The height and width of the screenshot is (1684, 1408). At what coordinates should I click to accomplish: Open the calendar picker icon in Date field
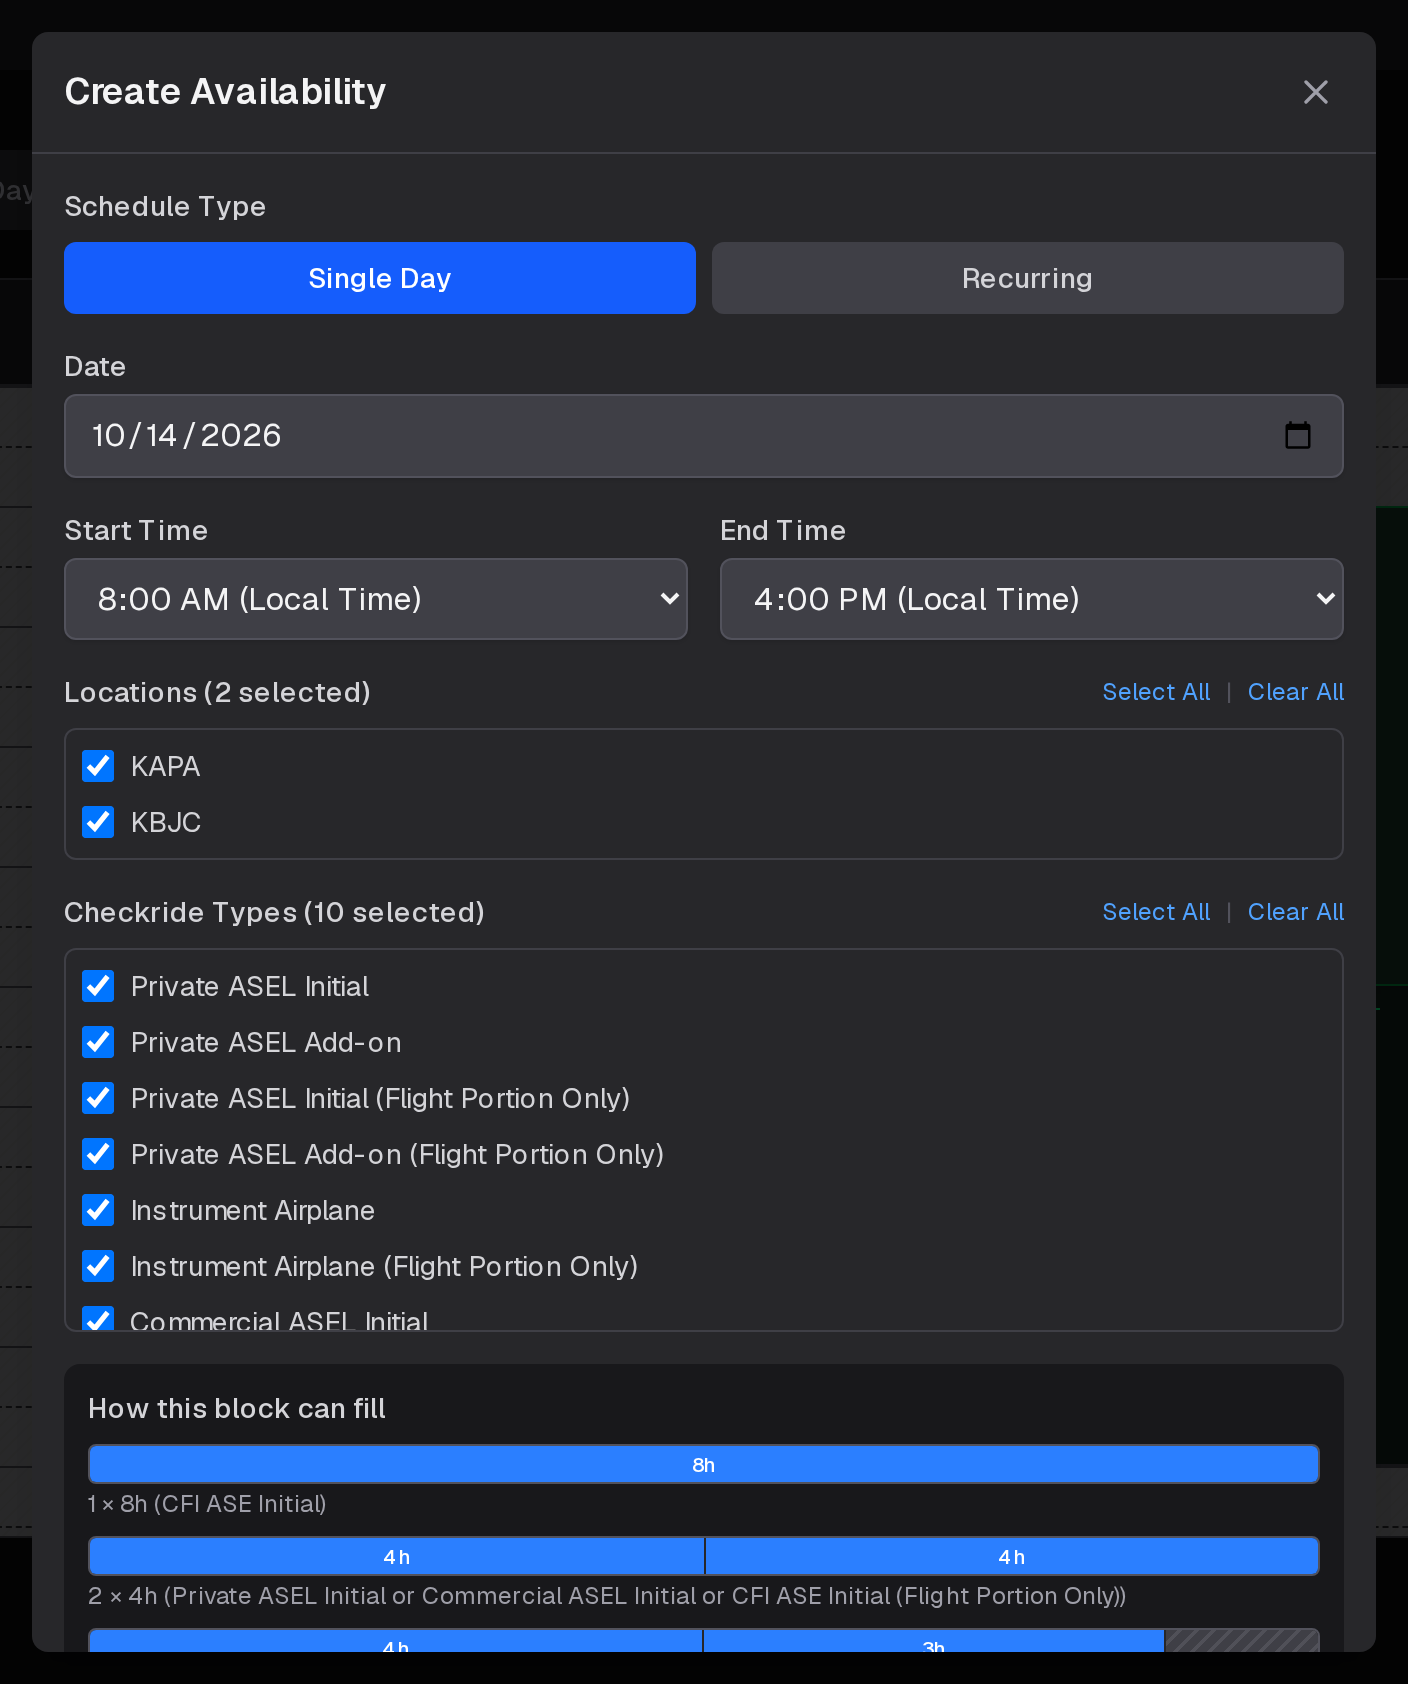pyautogui.click(x=1297, y=435)
